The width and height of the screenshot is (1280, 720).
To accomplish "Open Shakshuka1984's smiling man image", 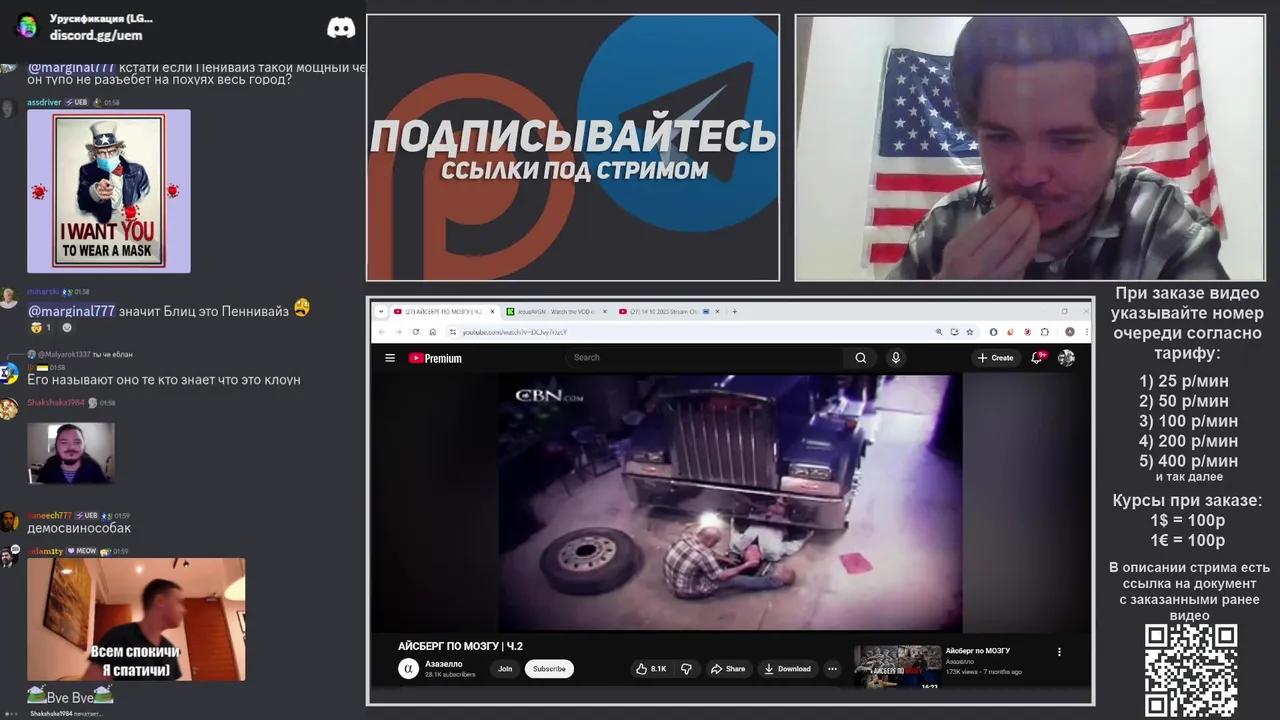I will coord(71,453).
